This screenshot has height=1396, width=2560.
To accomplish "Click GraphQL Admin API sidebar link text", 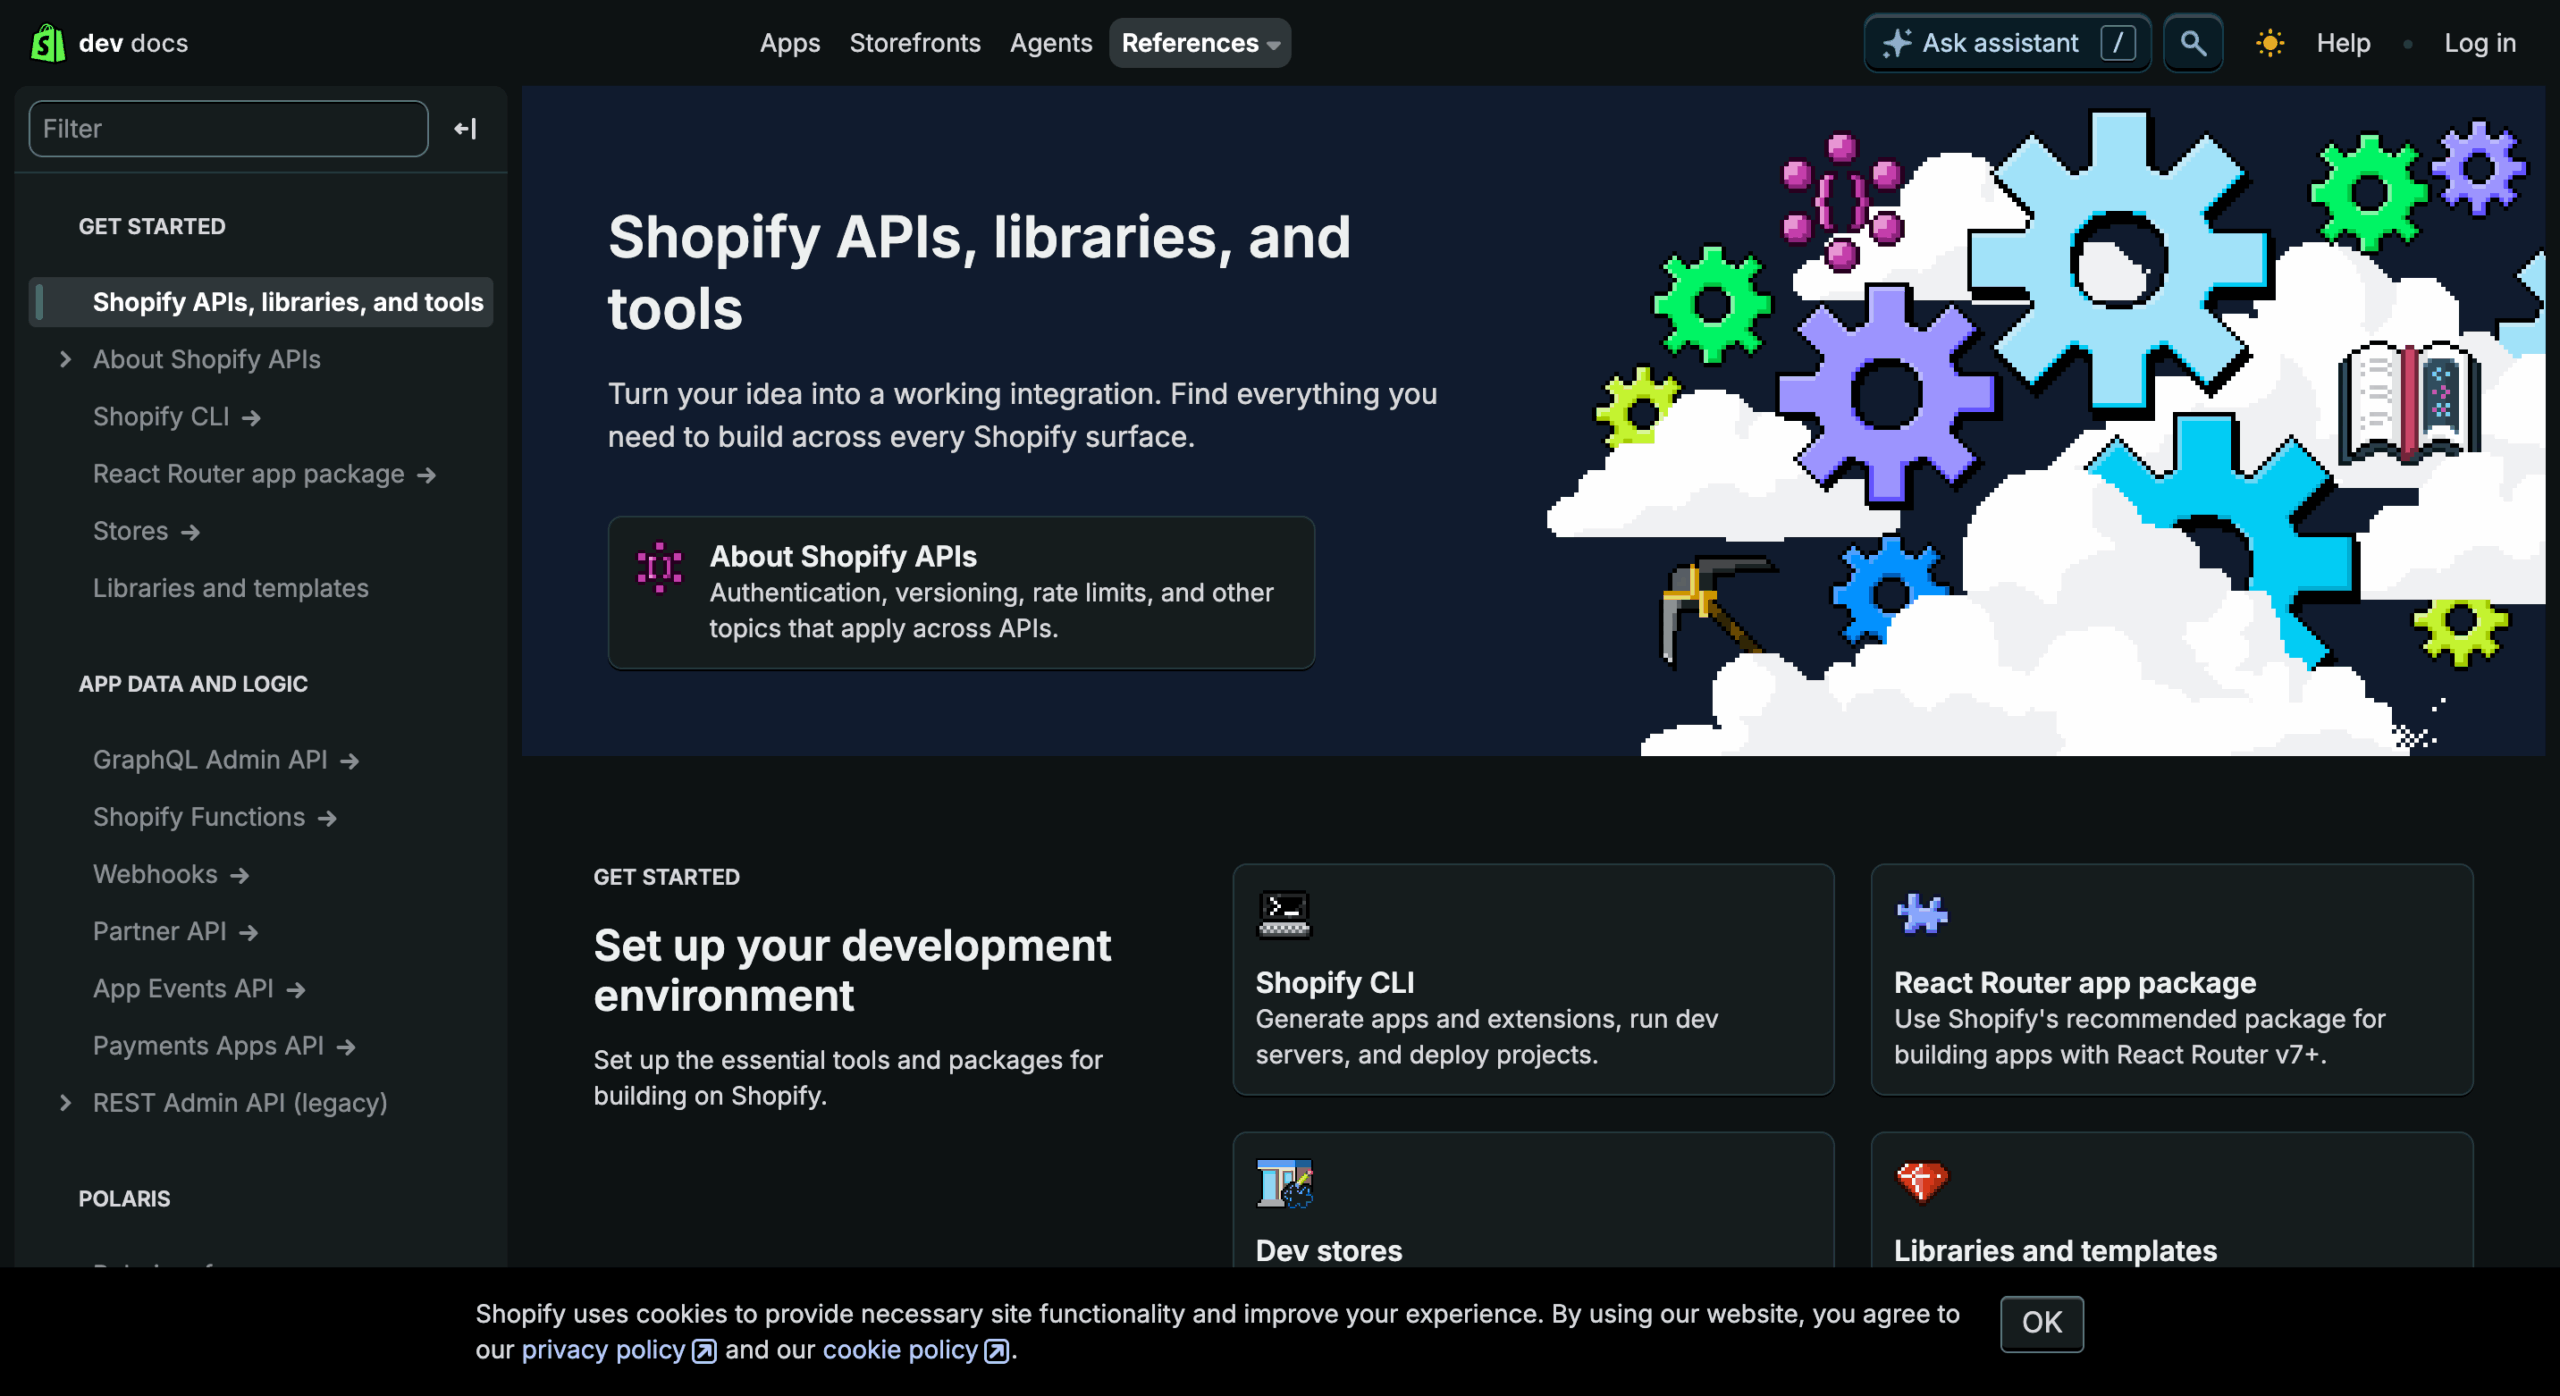I will pyautogui.click(x=210, y=760).
